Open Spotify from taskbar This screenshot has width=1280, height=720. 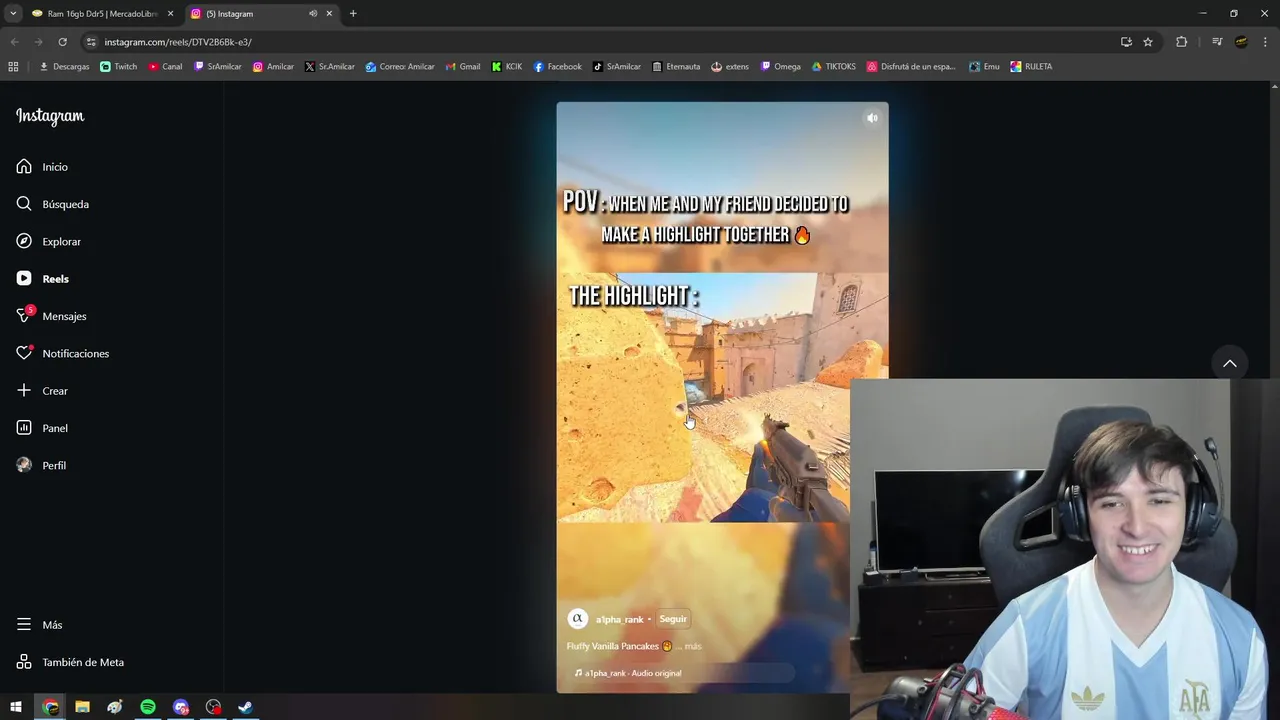tap(148, 707)
